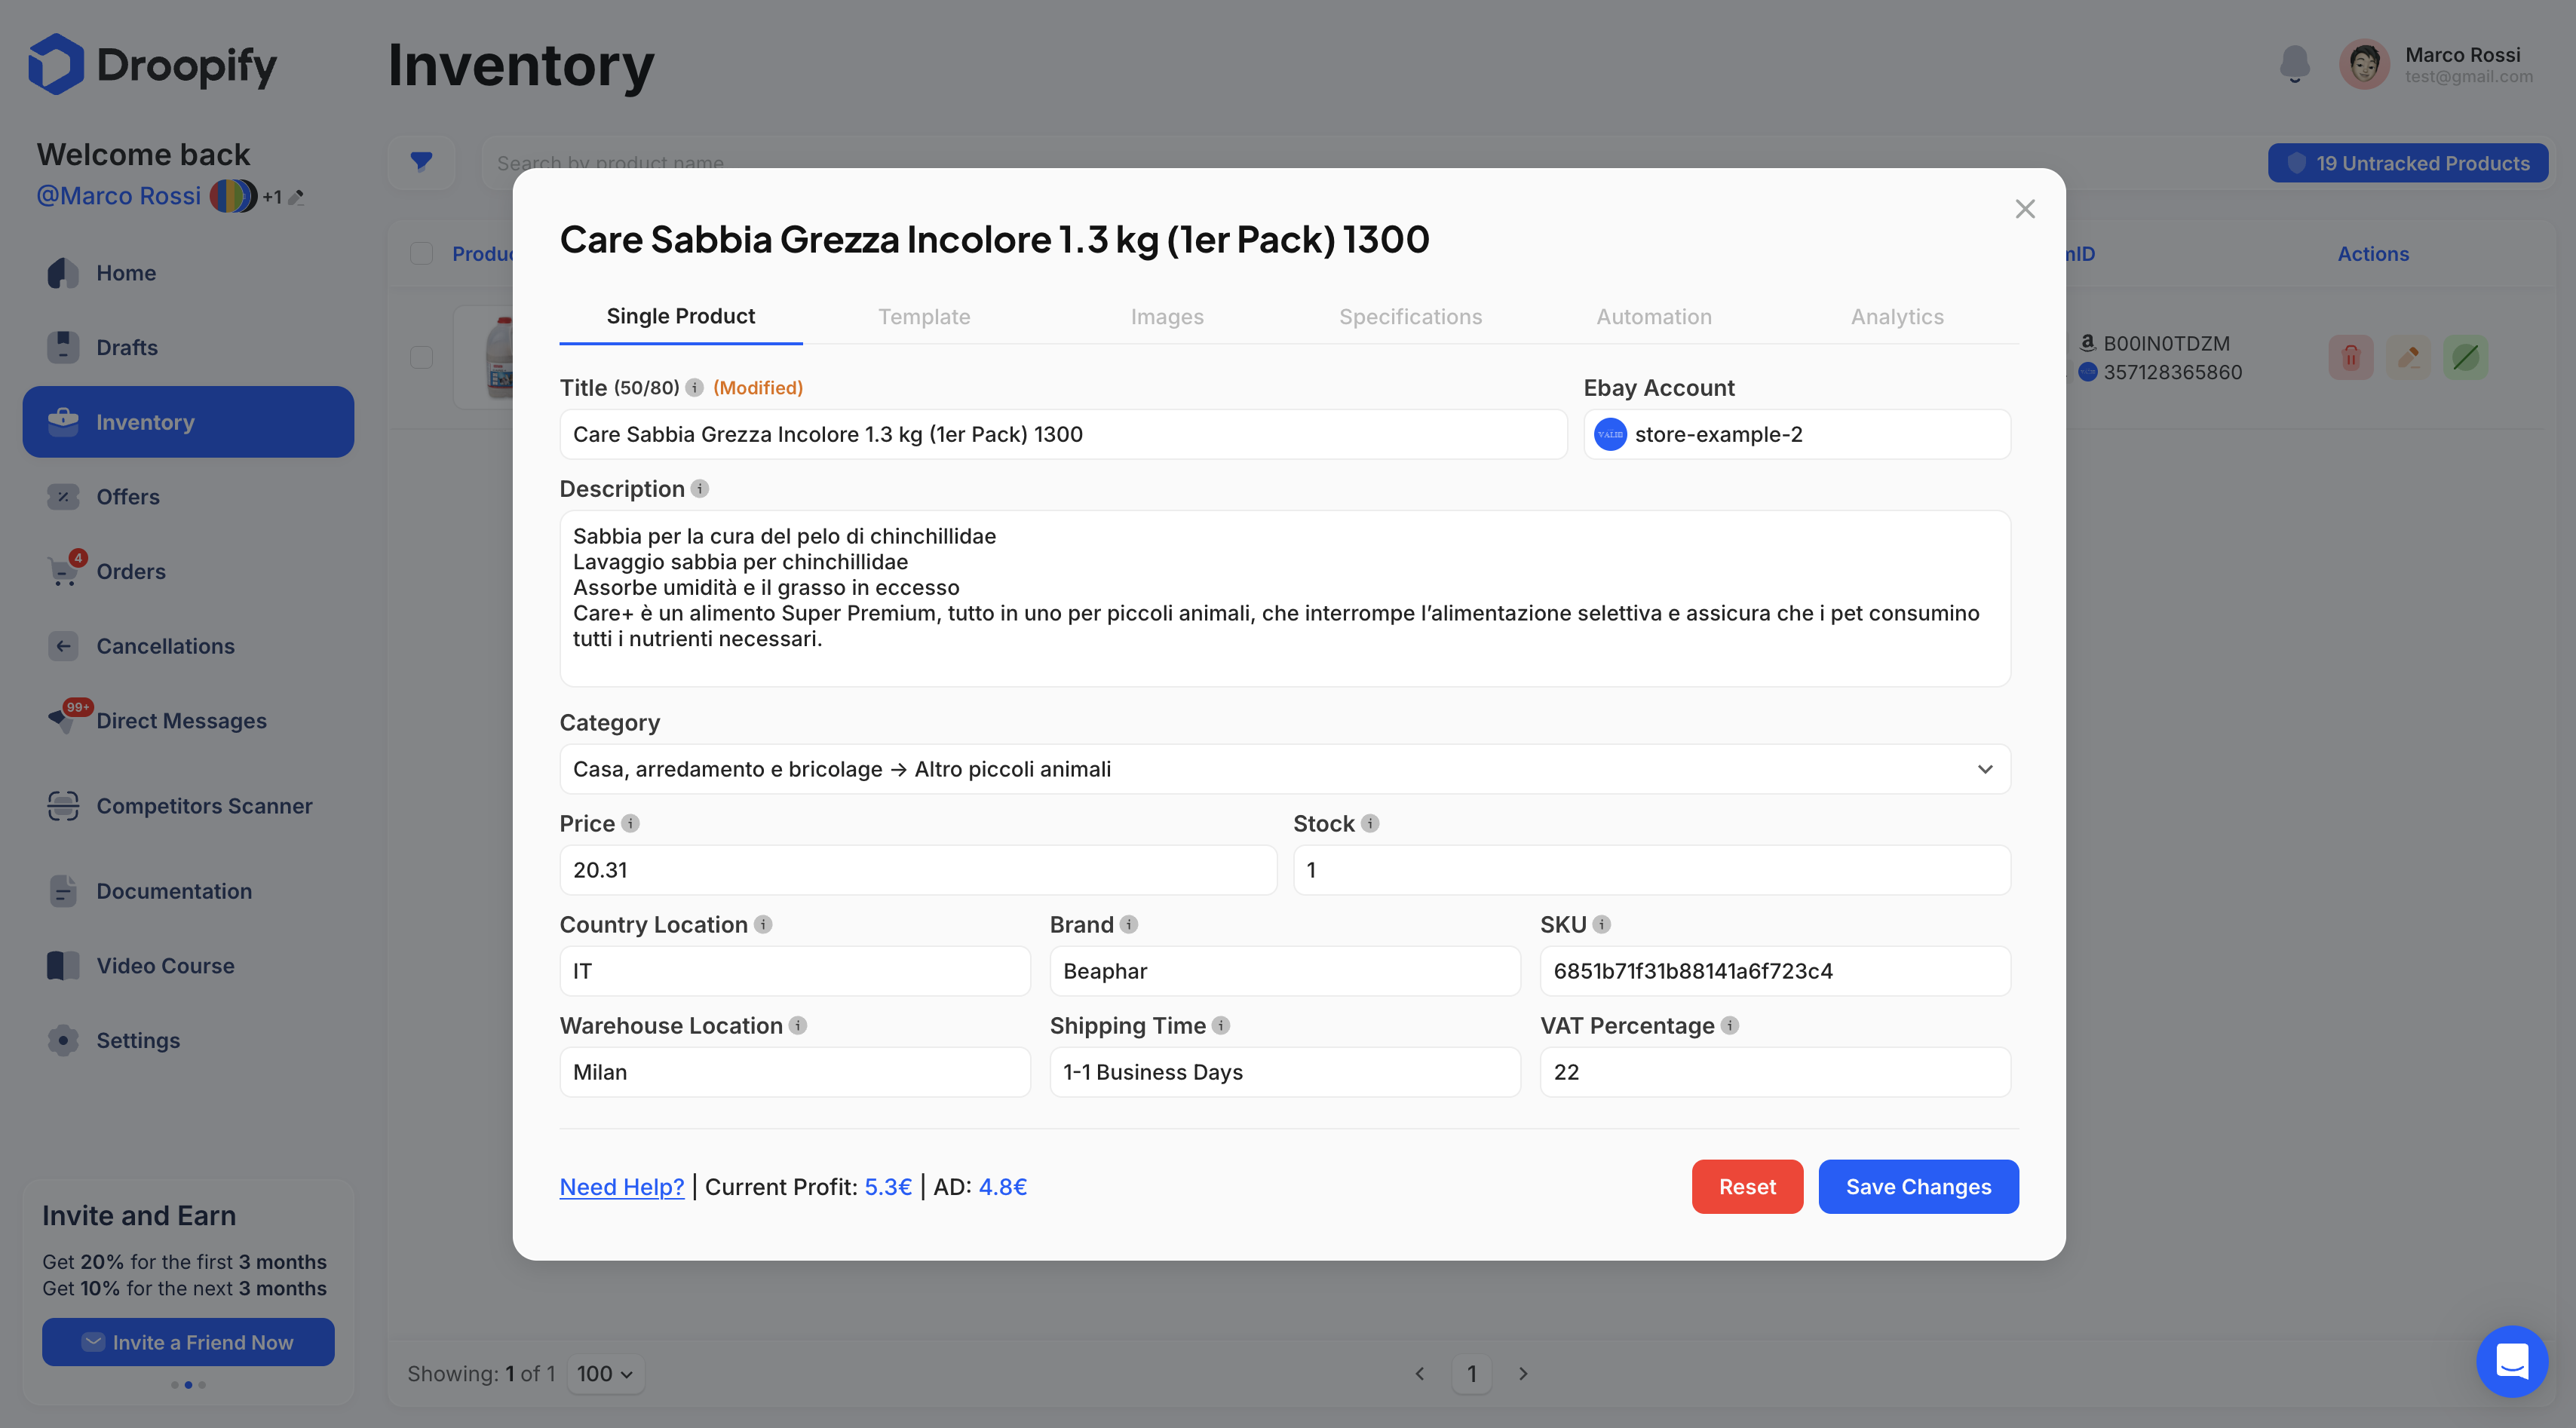Viewport: 2576px width, 1428px height.
Task: Open Documentation page
Action: point(174,891)
